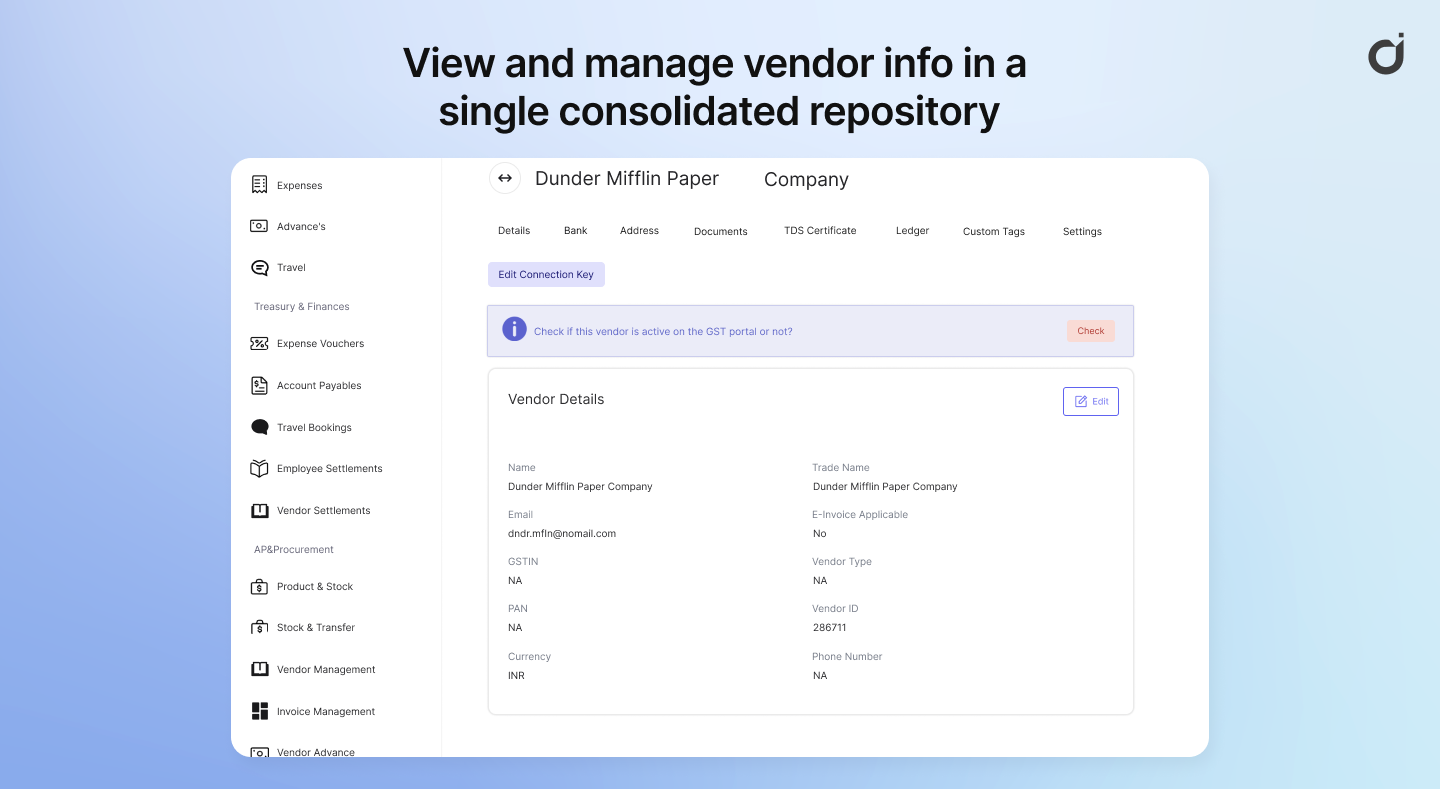Click the Vendor ID value 286711
This screenshot has height=789, width=1440.
click(x=830, y=627)
